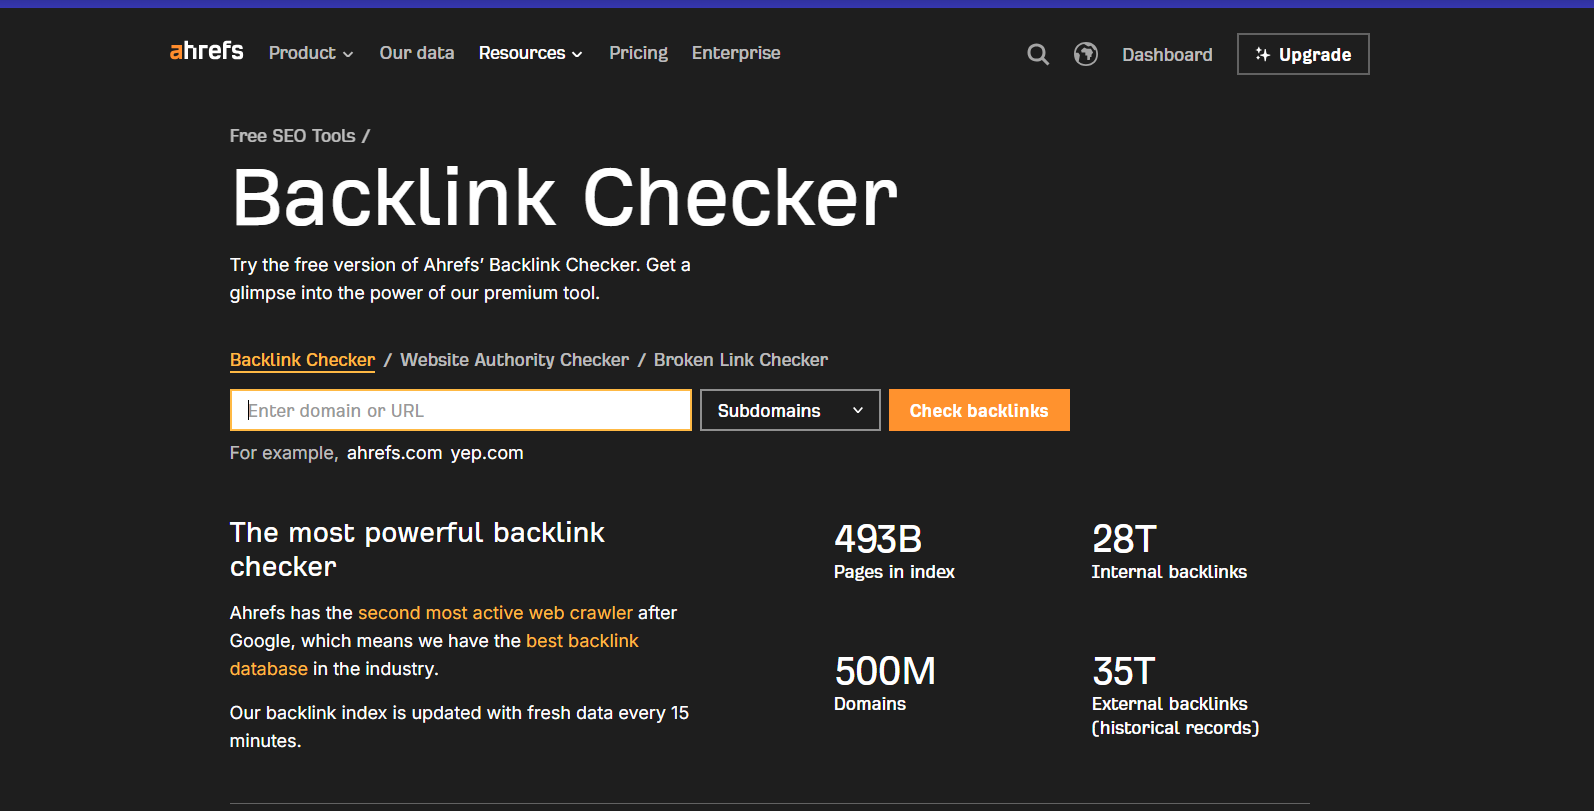Click the 35T external backlinks value
1594x811 pixels.
pos(1124,671)
